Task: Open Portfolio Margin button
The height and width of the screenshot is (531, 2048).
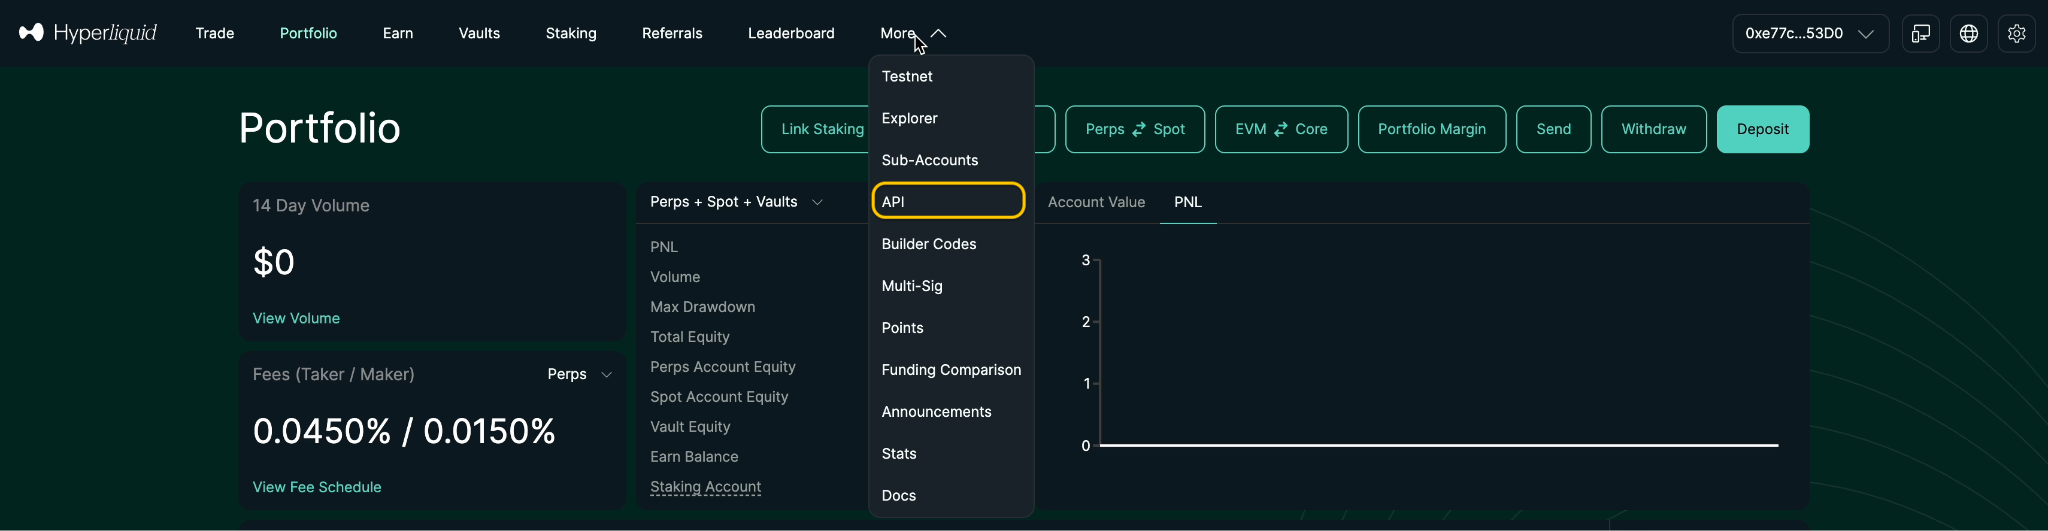Action: (1432, 129)
